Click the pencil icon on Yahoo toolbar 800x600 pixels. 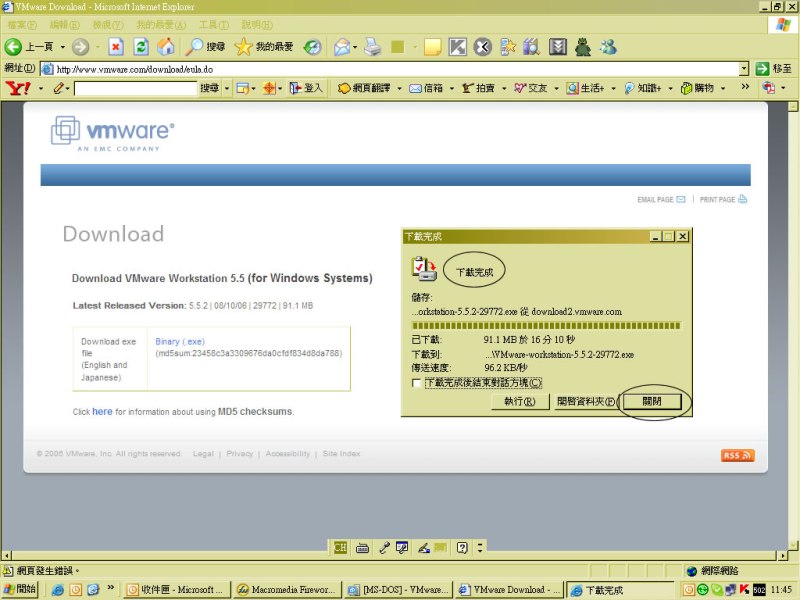coord(58,88)
